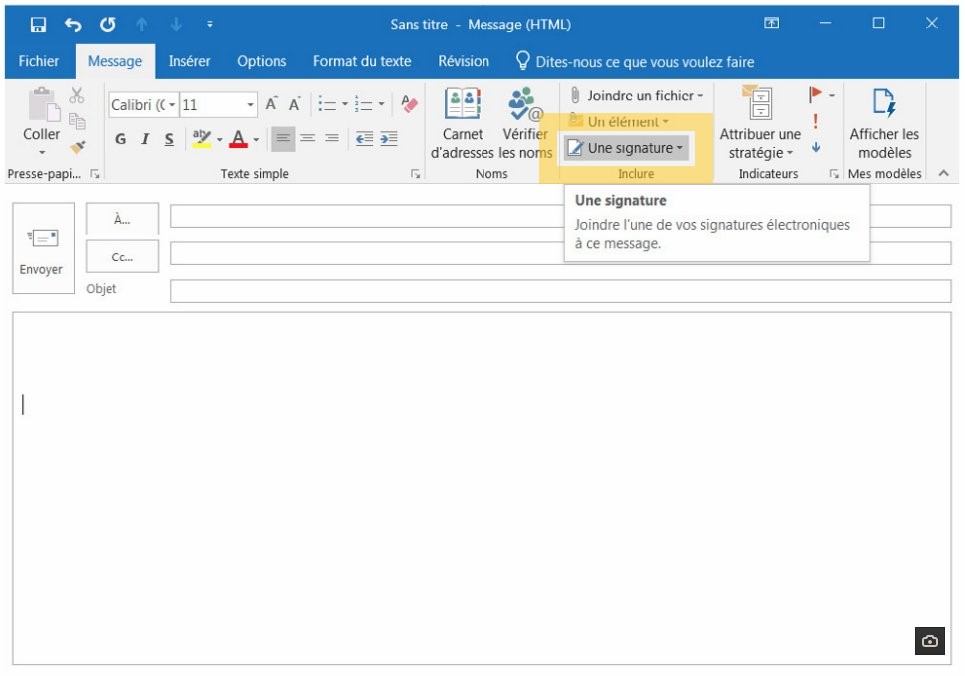Image resolution: width=965 pixels, height=676 pixels.
Task: Switch to the Insérer tab
Action: [x=189, y=61]
